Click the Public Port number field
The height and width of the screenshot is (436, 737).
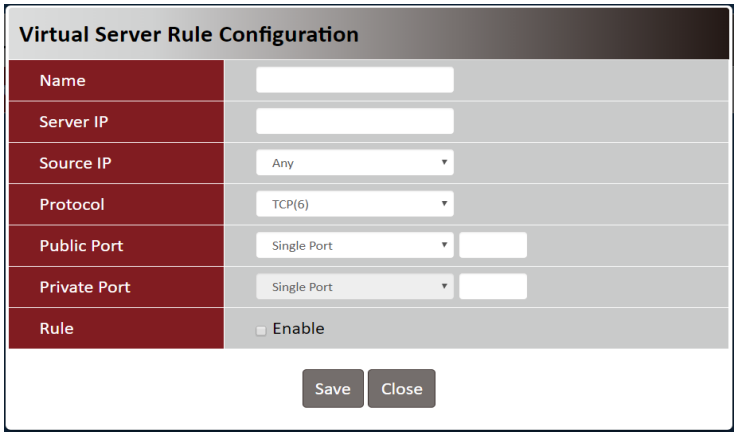pos(492,245)
